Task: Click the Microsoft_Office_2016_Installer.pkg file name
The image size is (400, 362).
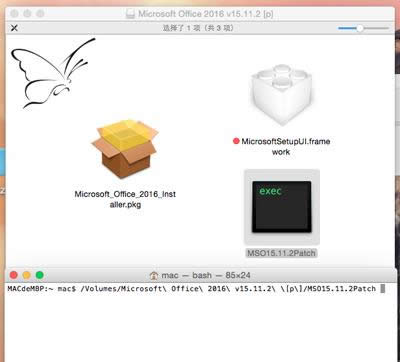Action: (x=125, y=199)
